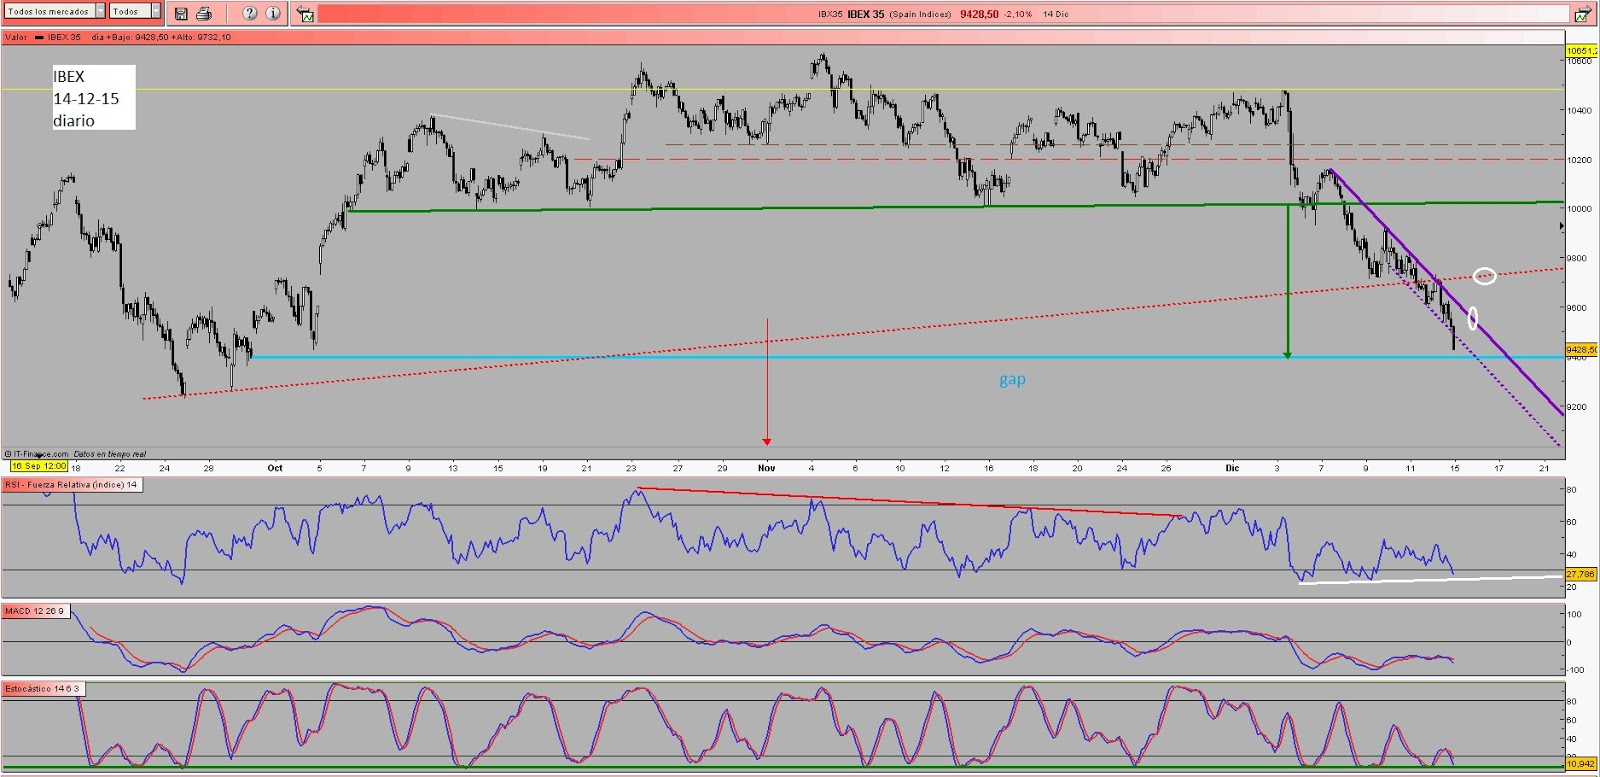
Task: Click the blue 'gap' annotation text
Action: click(1012, 379)
